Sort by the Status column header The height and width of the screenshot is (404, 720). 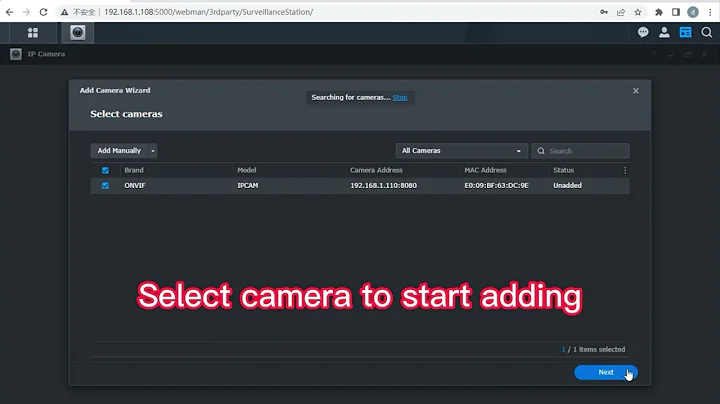pyautogui.click(x=563, y=170)
